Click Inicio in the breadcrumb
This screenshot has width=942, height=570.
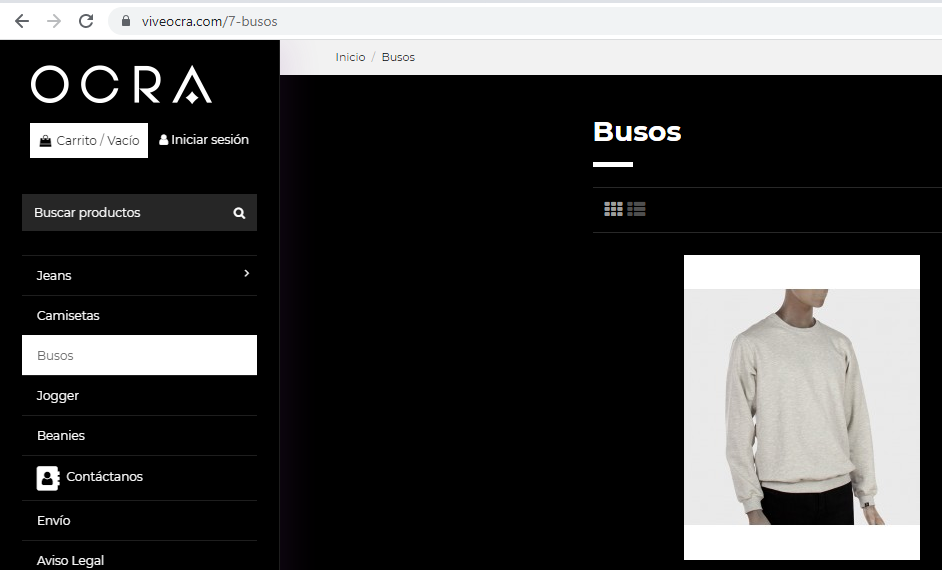pos(350,57)
